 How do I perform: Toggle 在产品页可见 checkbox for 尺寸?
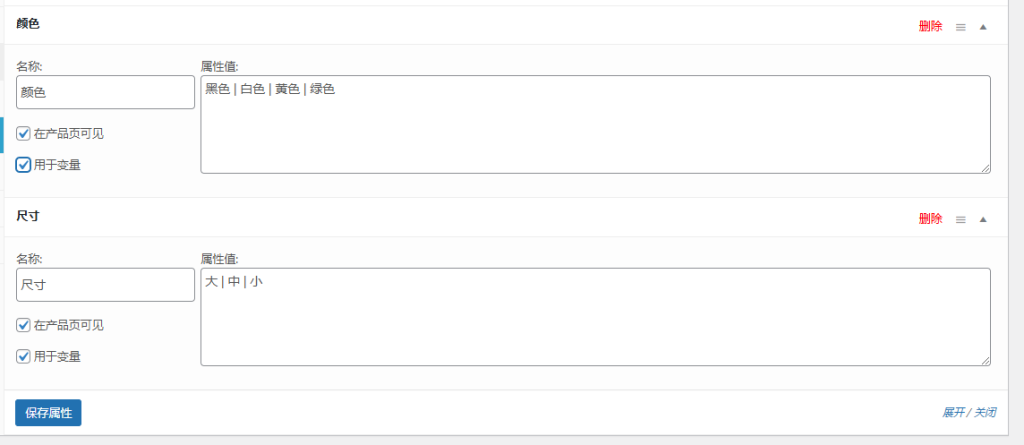click(24, 325)
